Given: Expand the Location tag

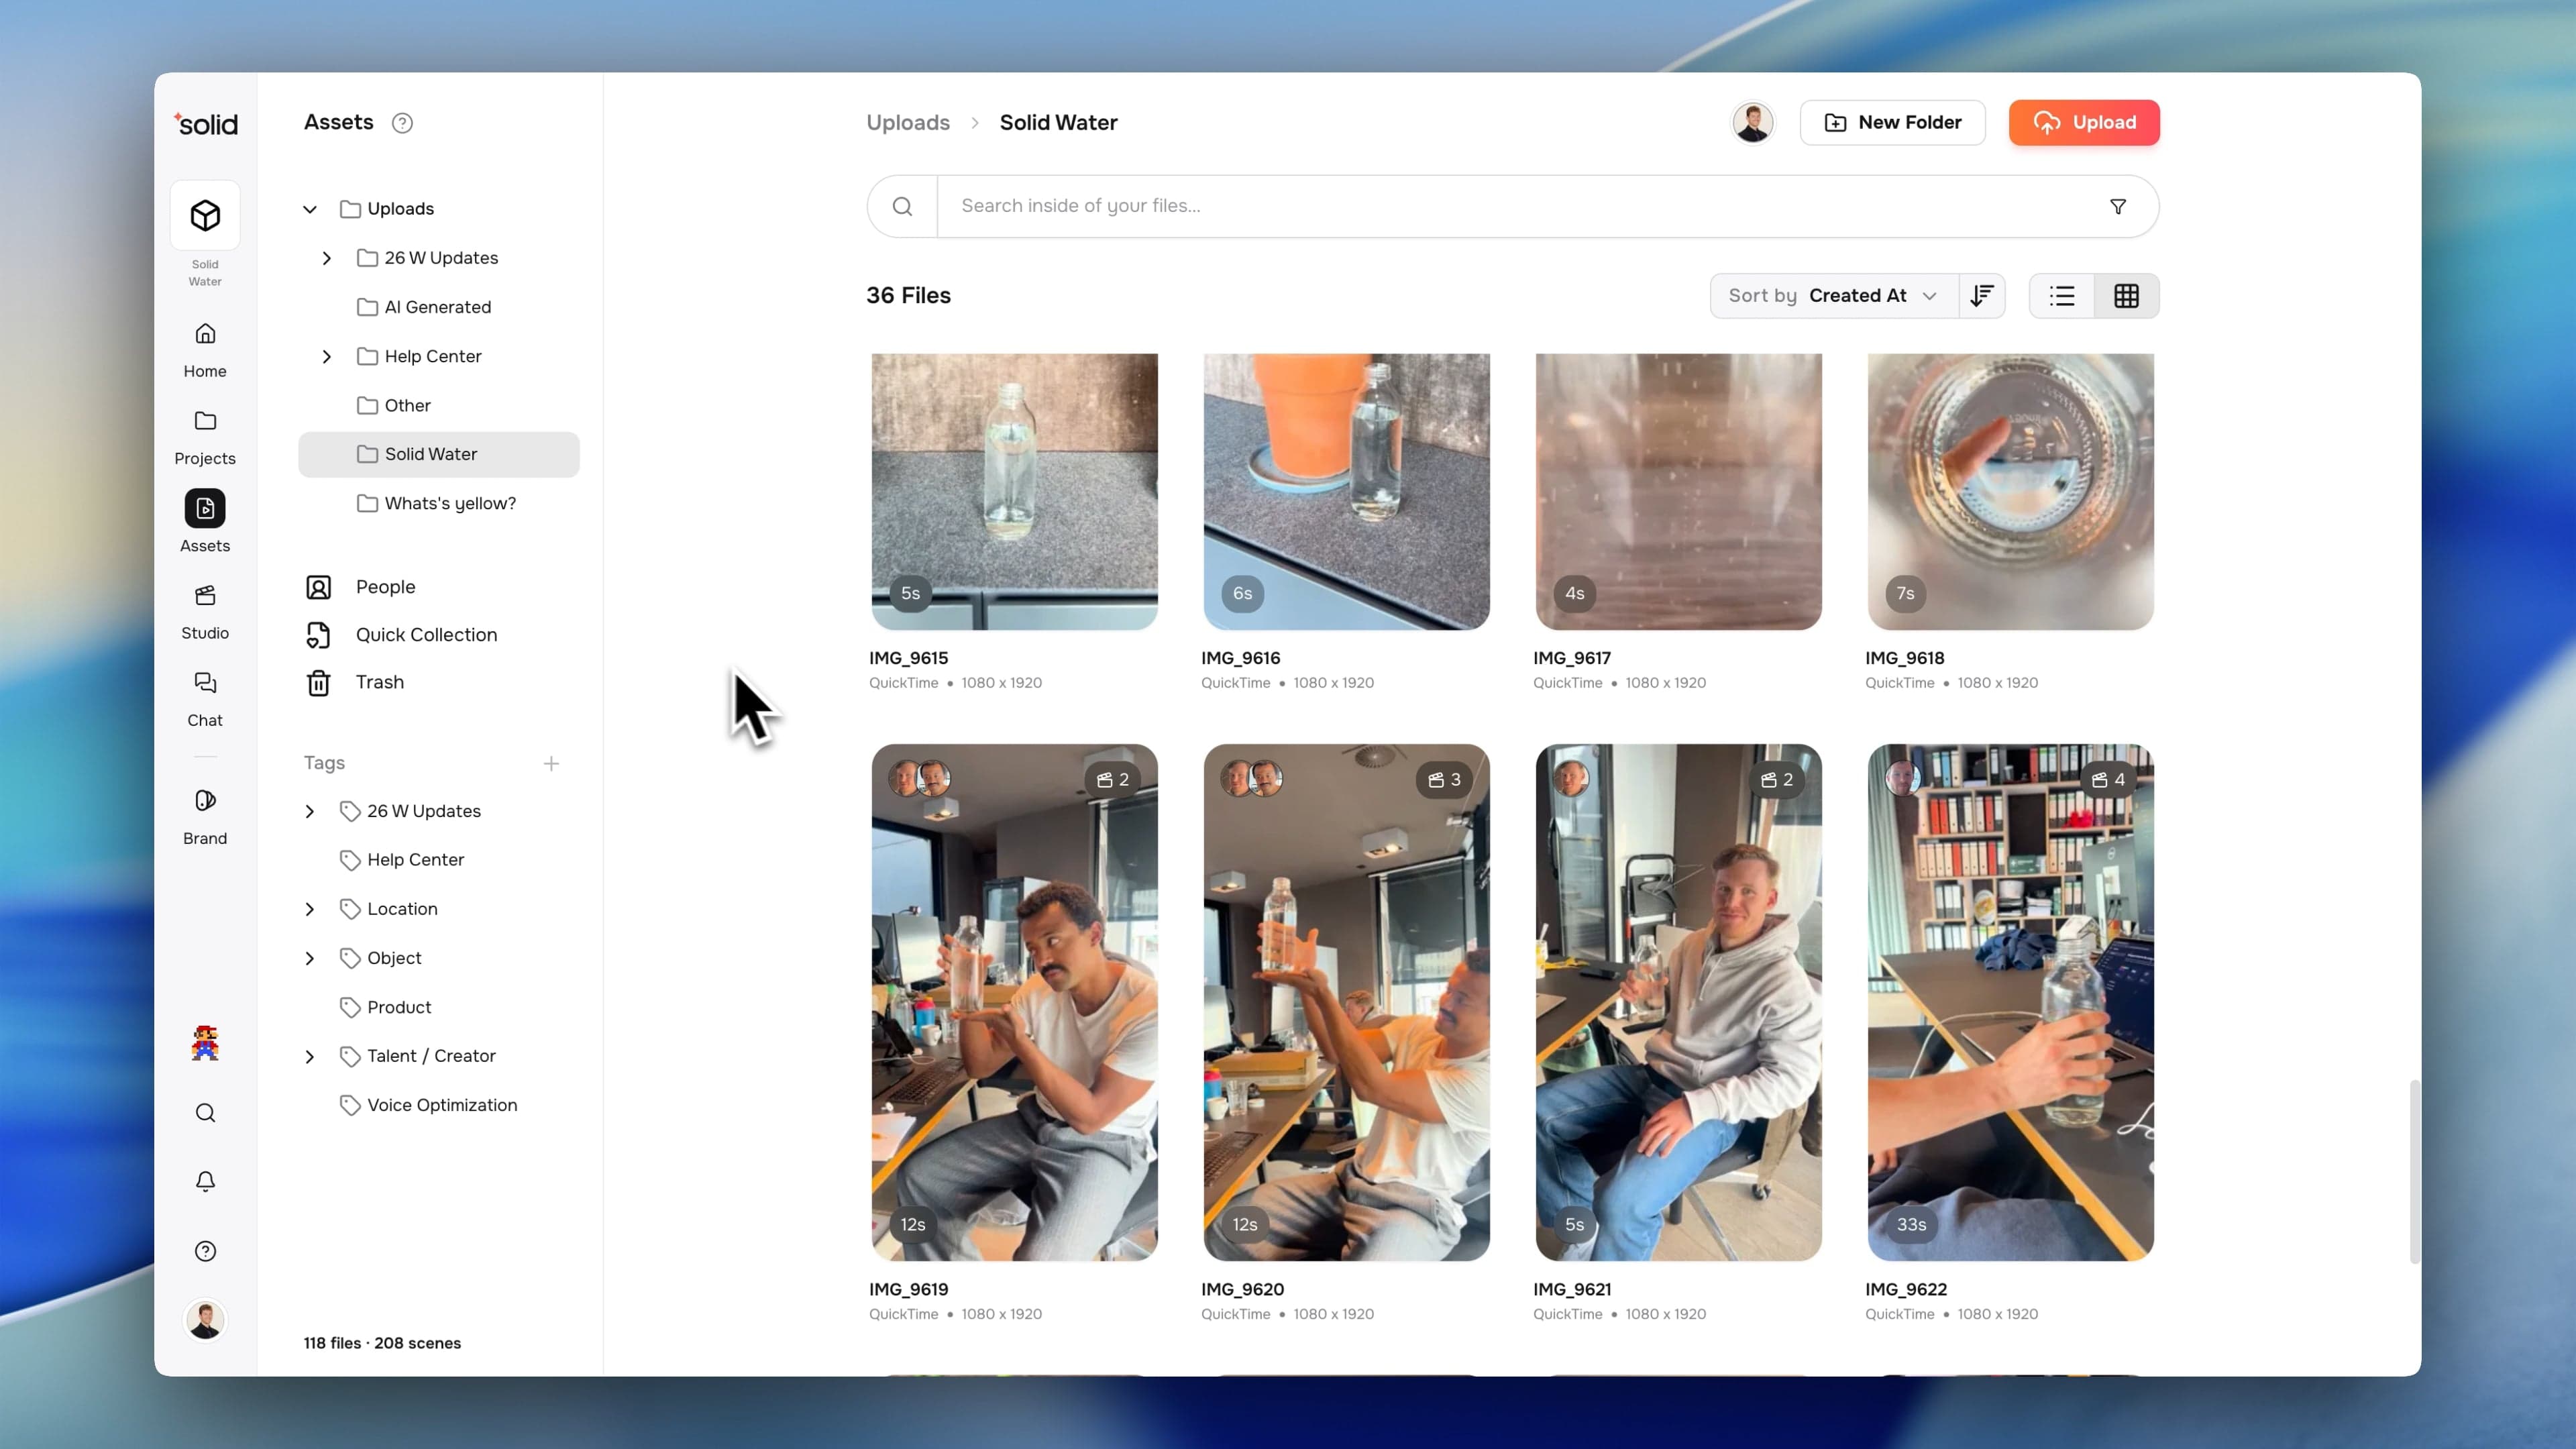Looking at the screenshot, I should pyautogui.click(x=309, y=909).
